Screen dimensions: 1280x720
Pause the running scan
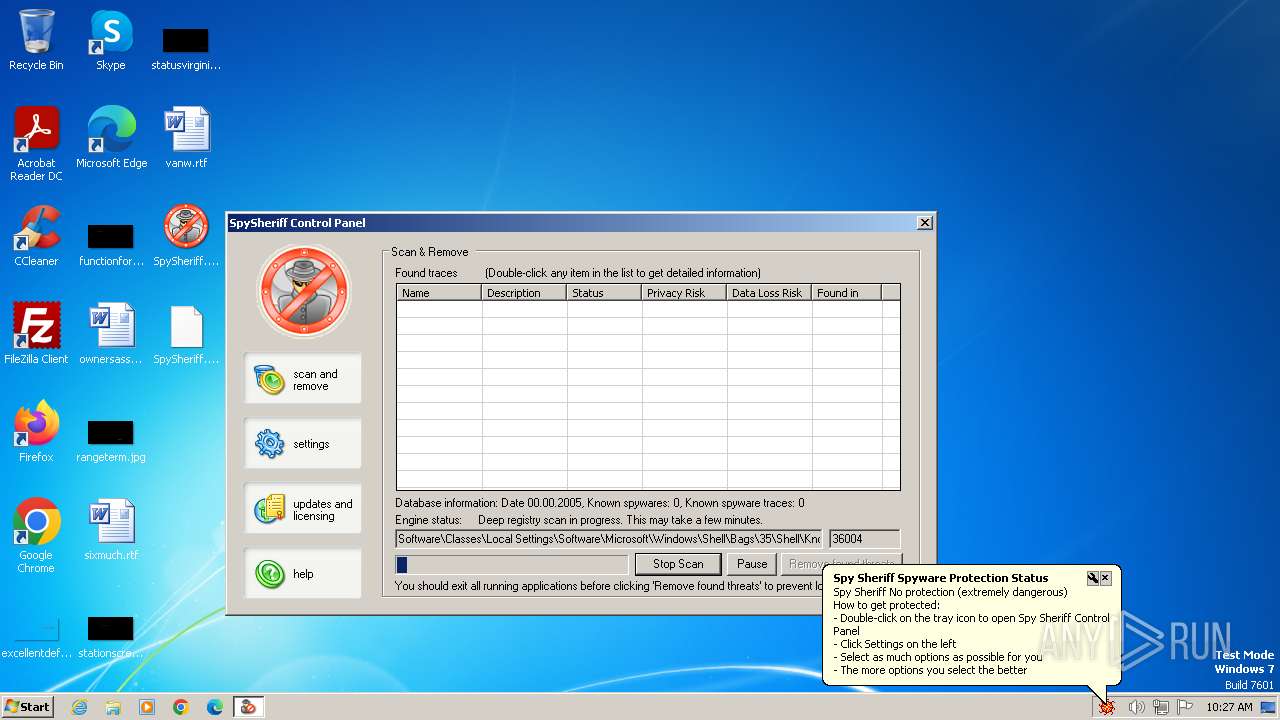[752, 564]
